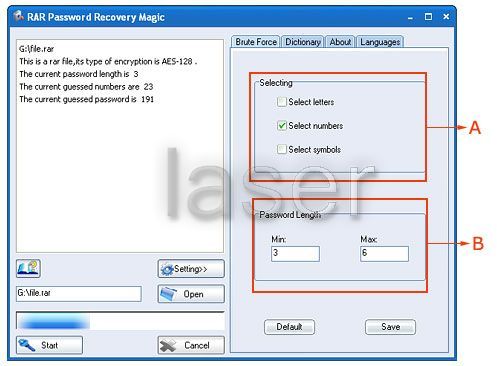Switch to the Brute Force tab
The width and height of the screenshot is (497, 366).
tap(256, 42)
